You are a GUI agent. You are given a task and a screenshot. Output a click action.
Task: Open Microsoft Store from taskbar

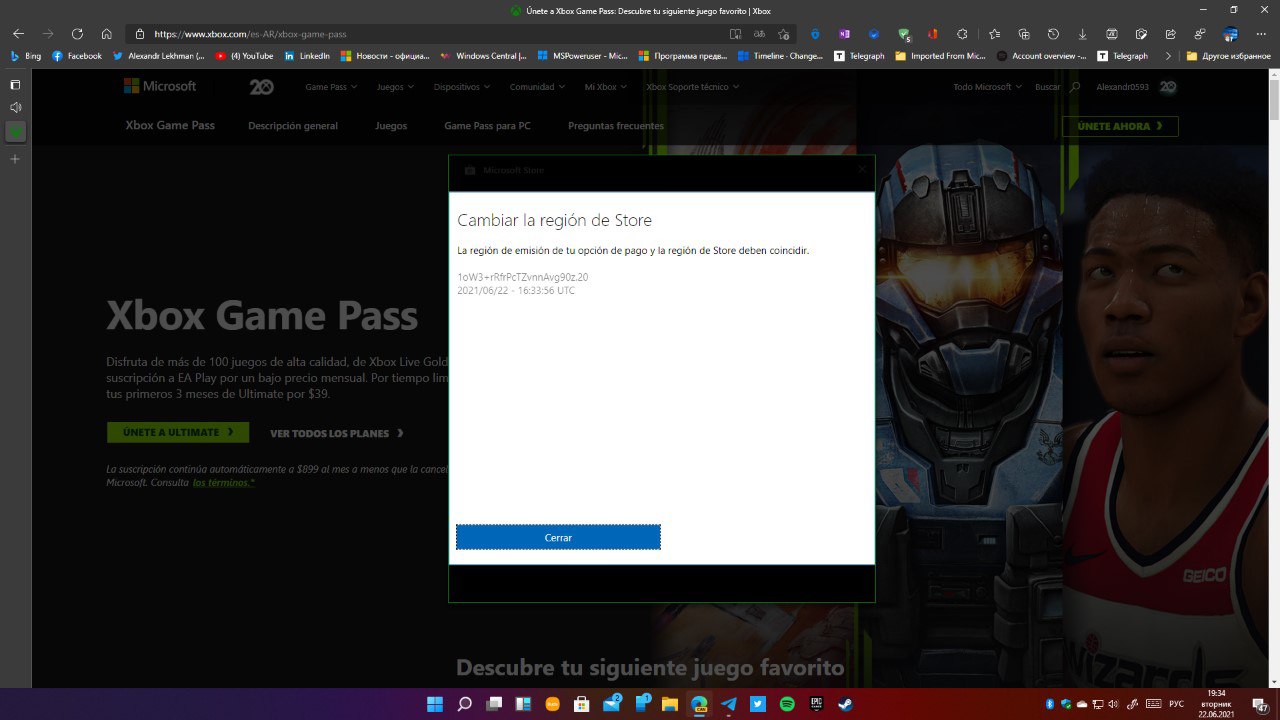pyautogui.click(x=581, y=704)
